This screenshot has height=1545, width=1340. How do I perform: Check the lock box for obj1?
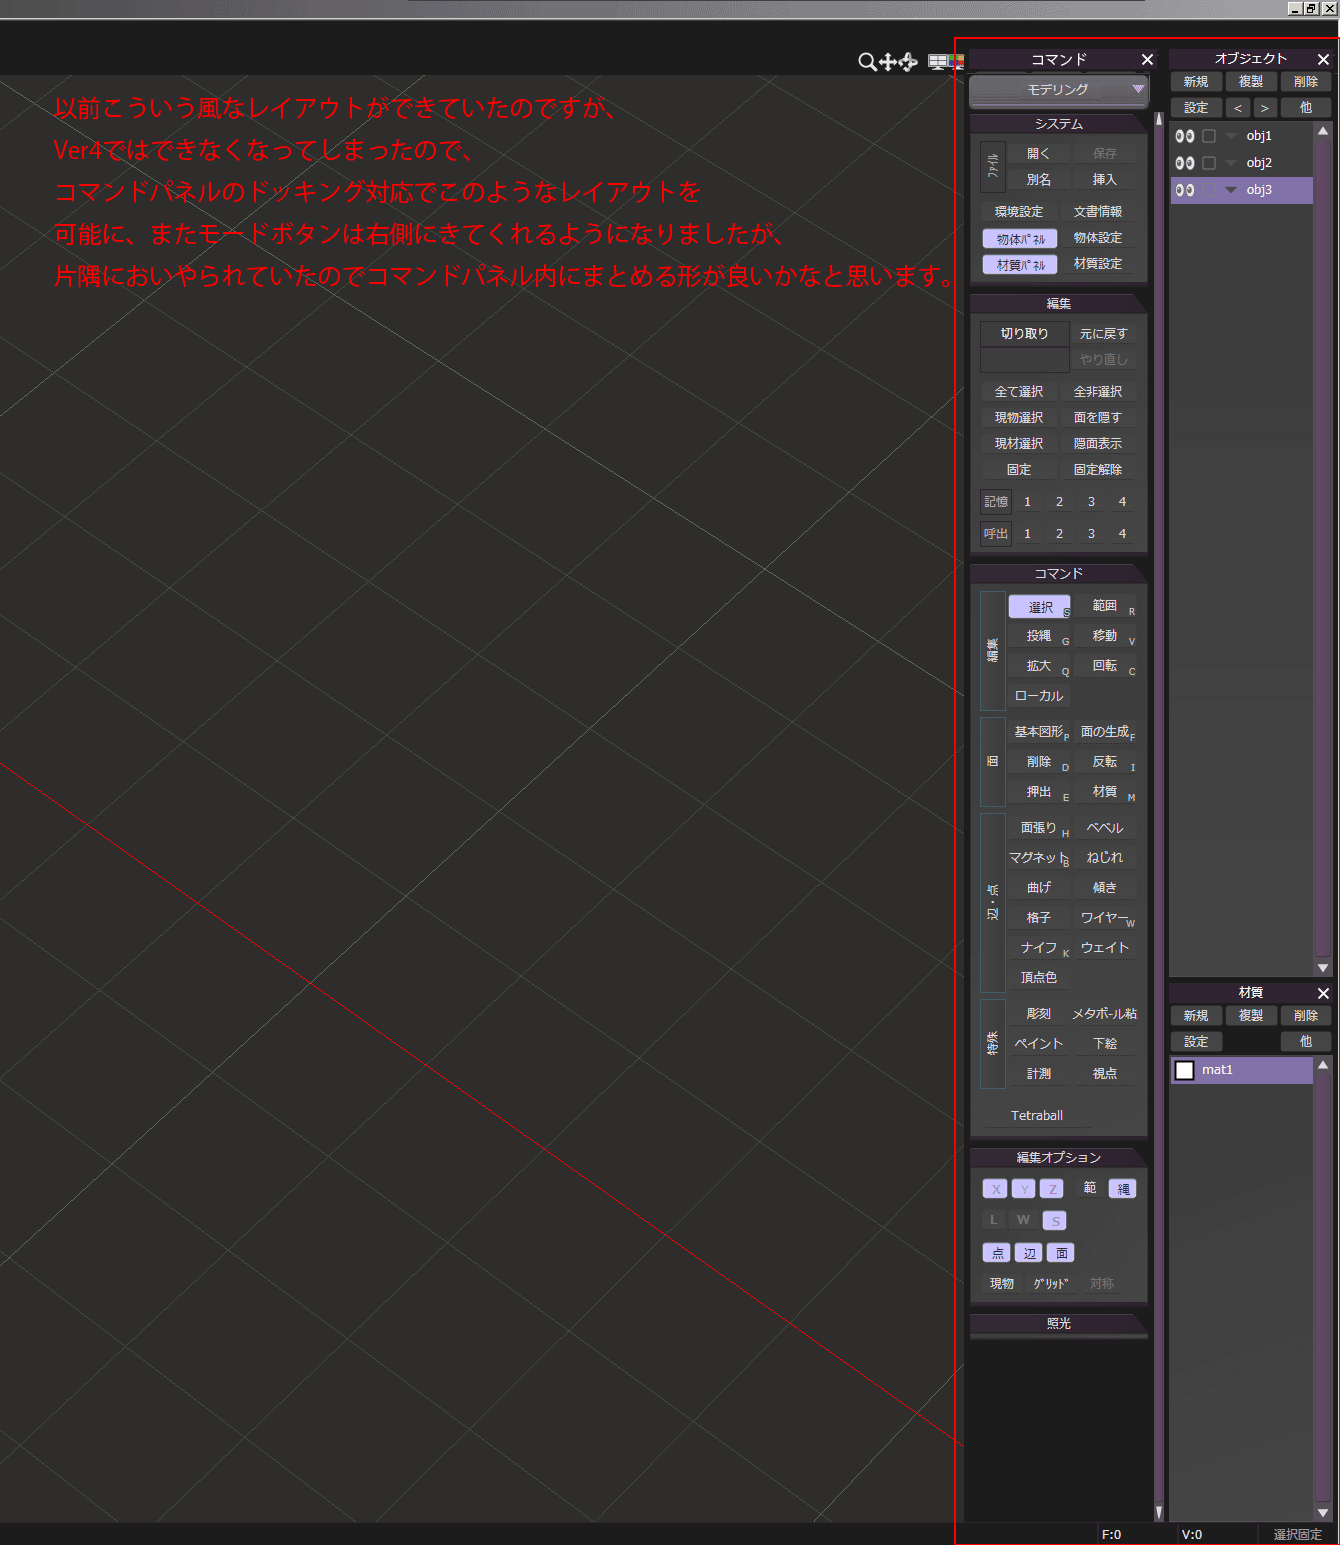(x=1209, y=136)
